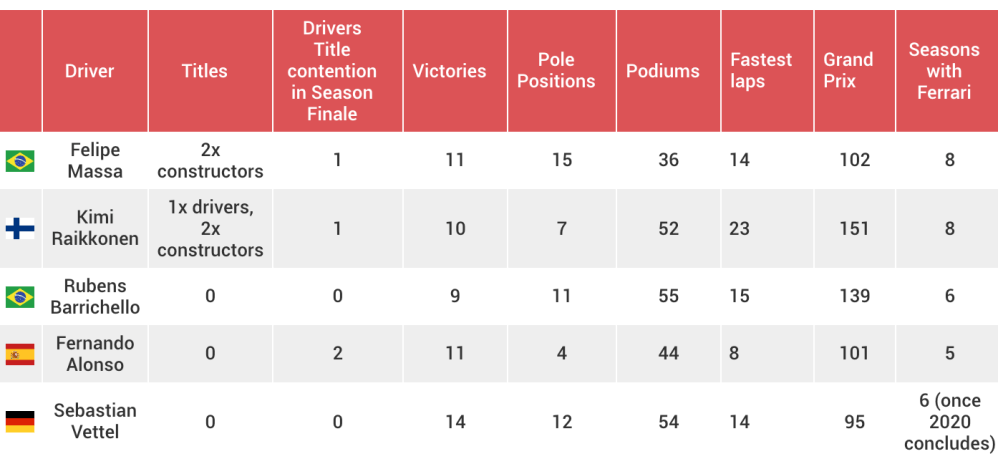Click the Brazil flag beside Felipe Massa
This screenshot has width=998, height=464.
pos(20,160)
